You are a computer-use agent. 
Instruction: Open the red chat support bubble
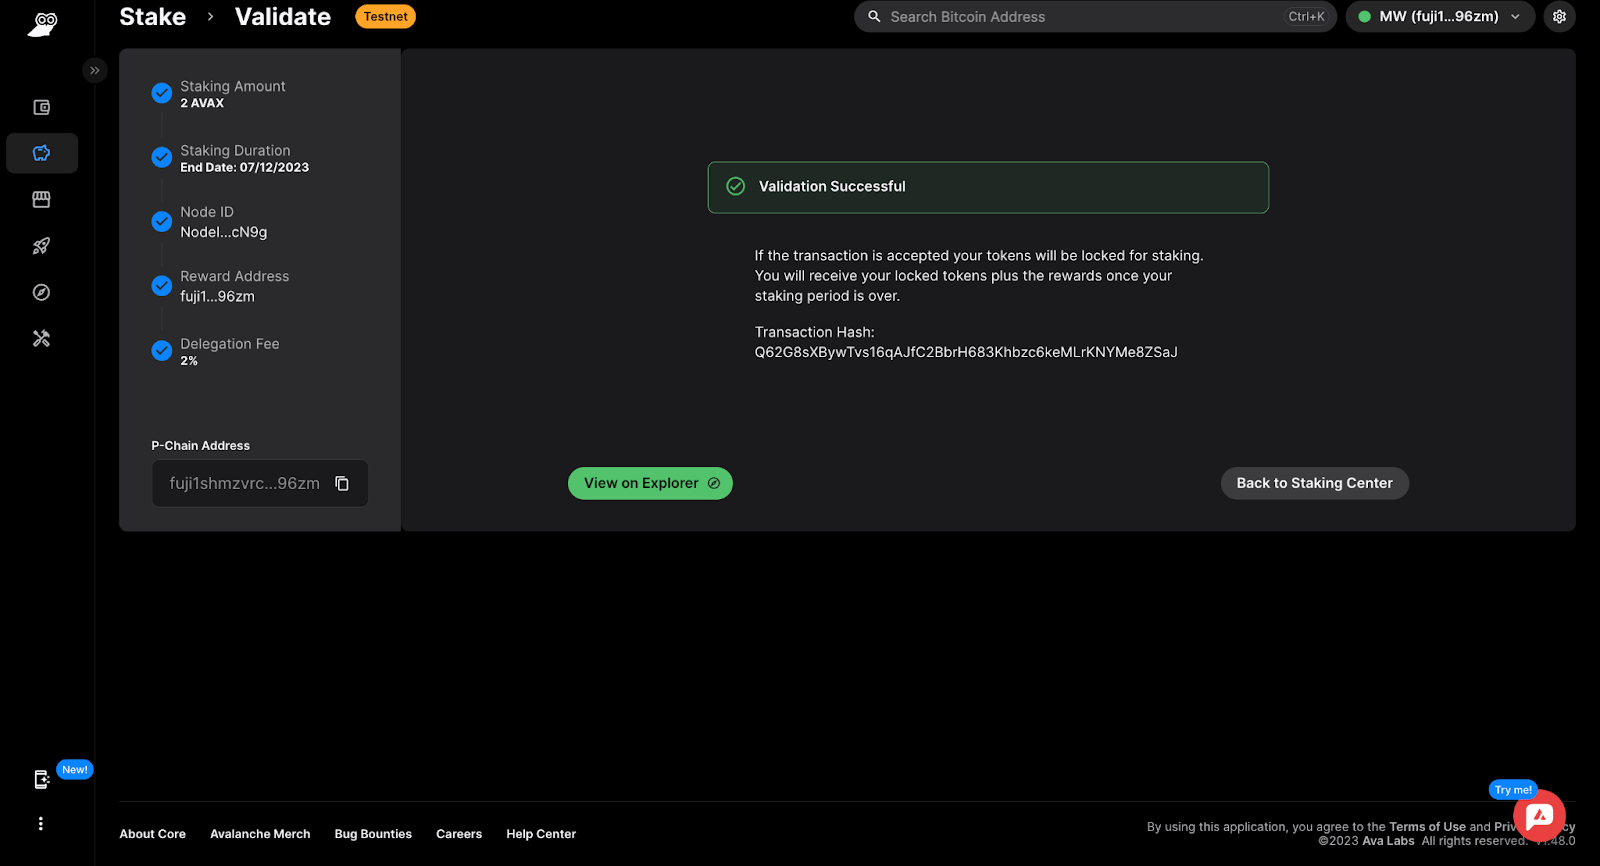[1539, 816]
